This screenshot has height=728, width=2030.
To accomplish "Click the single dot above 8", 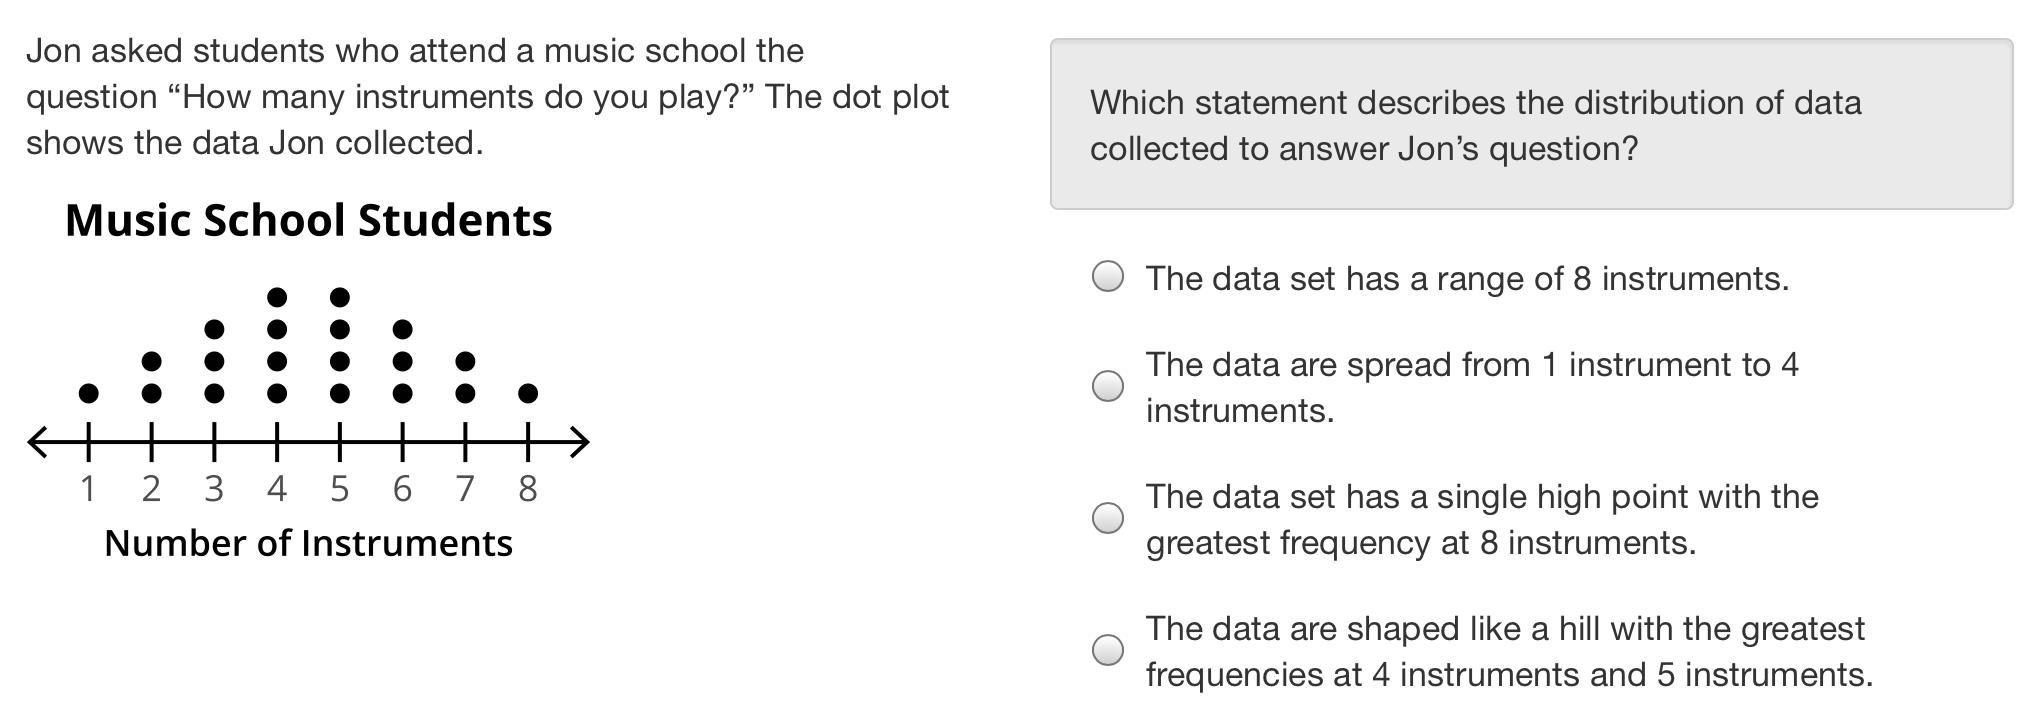I will pyautogui.click(x=528, y=394).
